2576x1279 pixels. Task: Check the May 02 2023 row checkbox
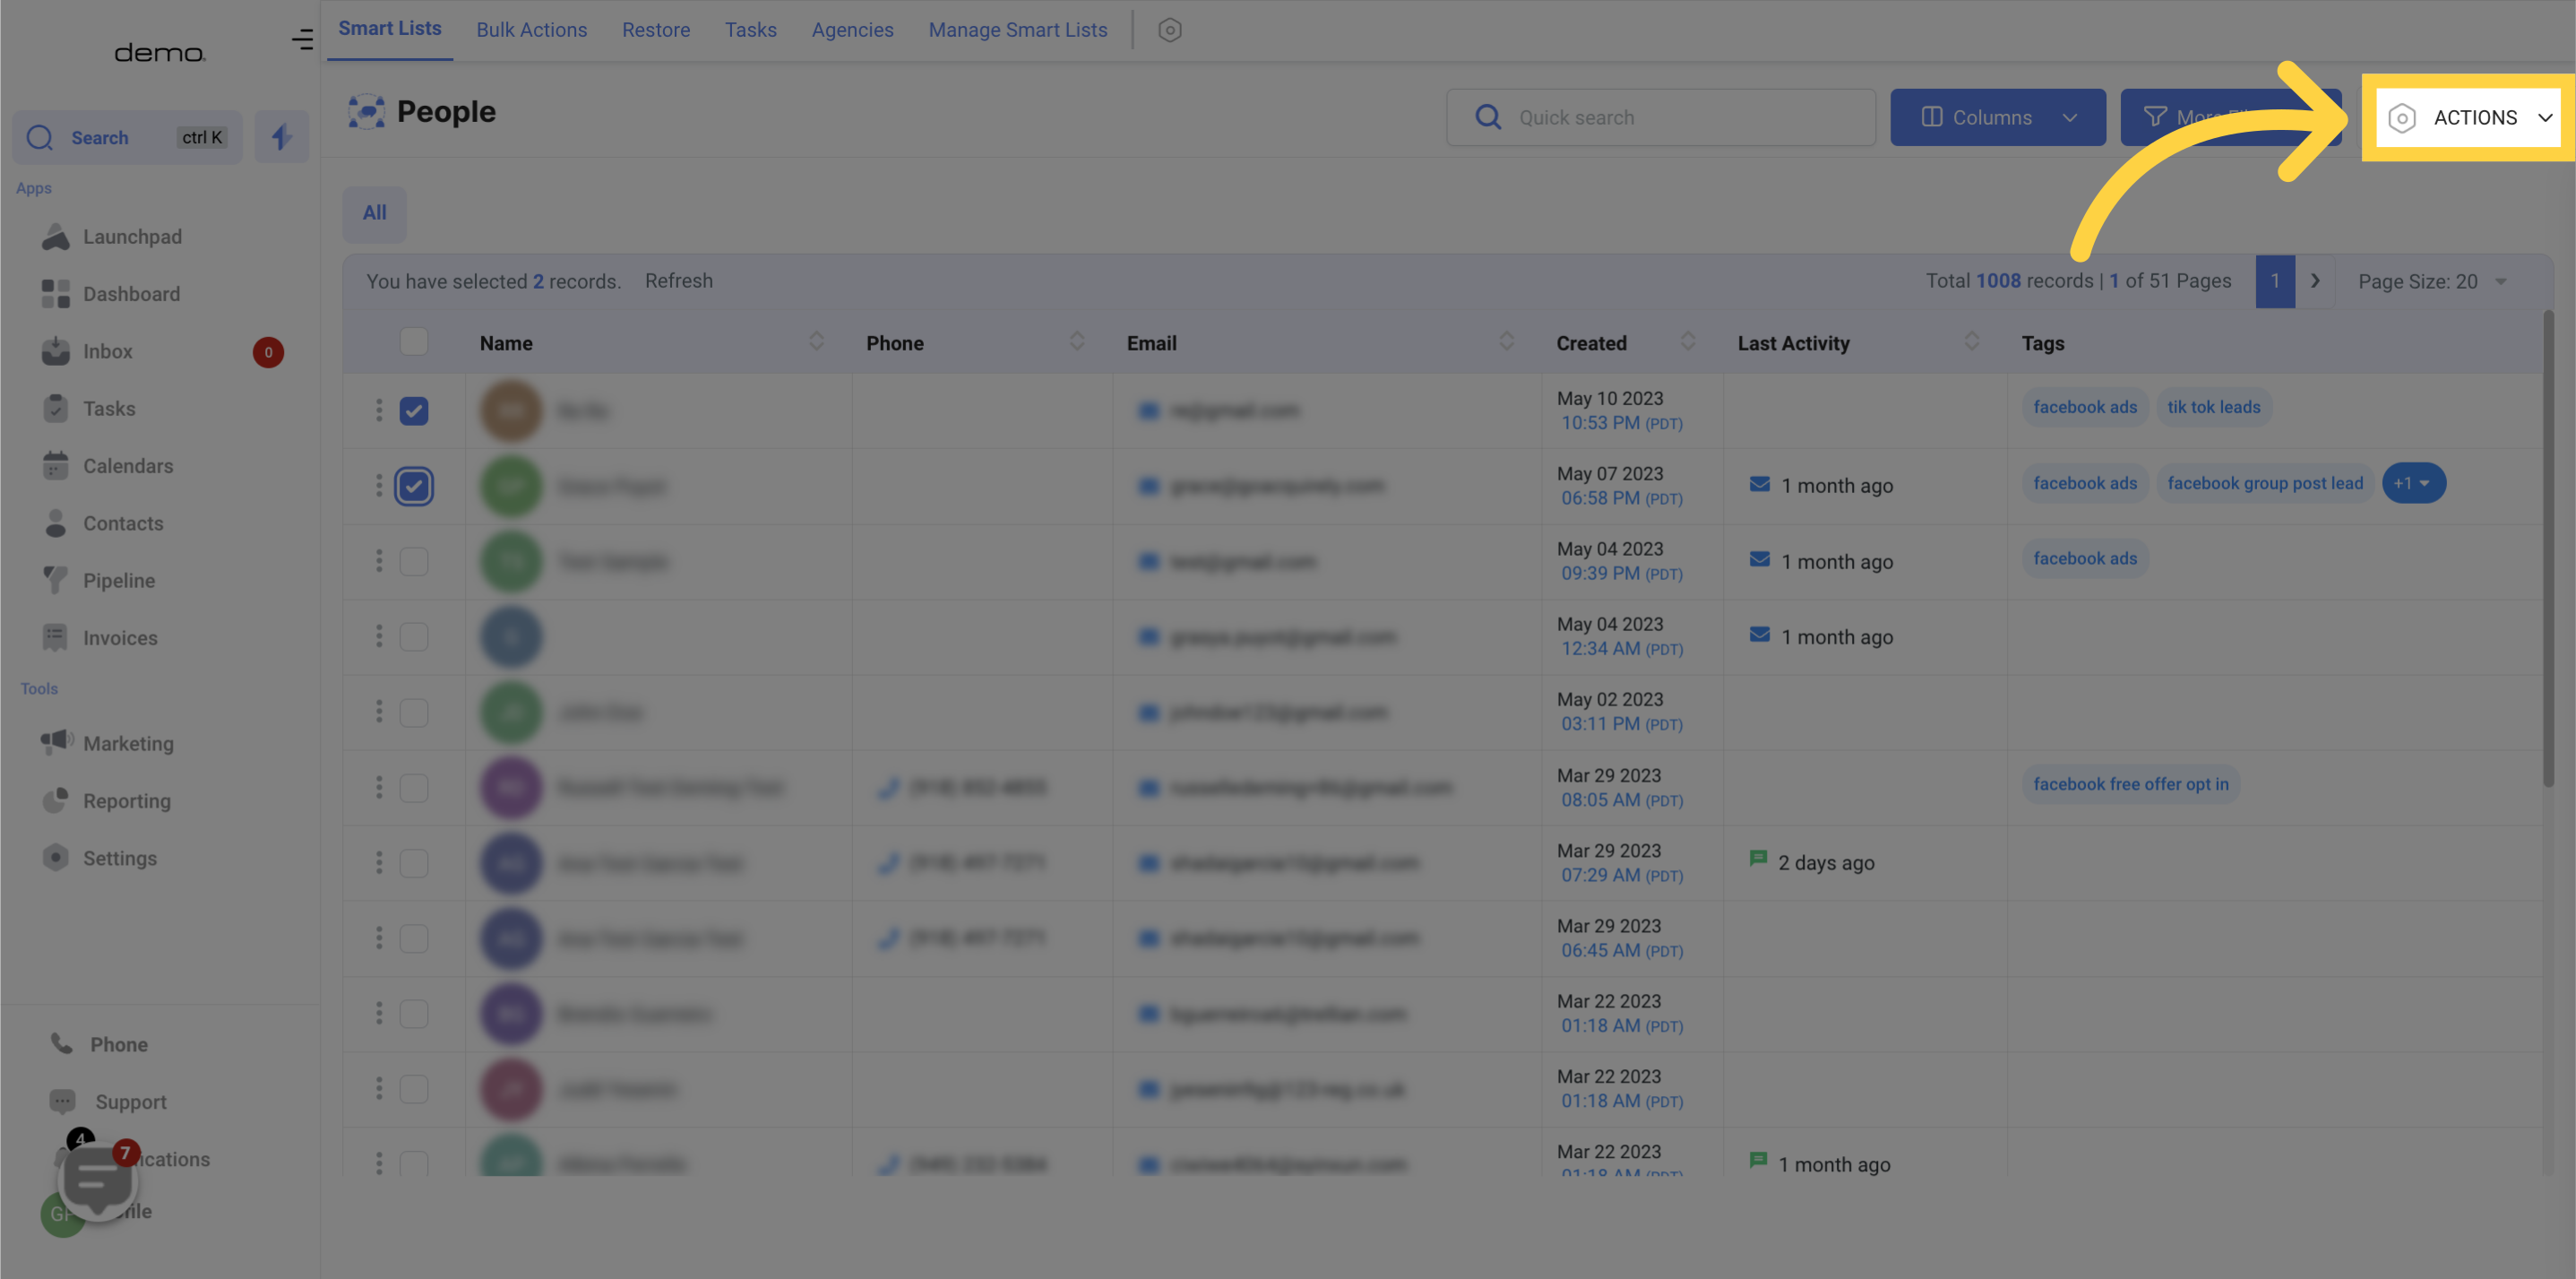tap(413, 712)
